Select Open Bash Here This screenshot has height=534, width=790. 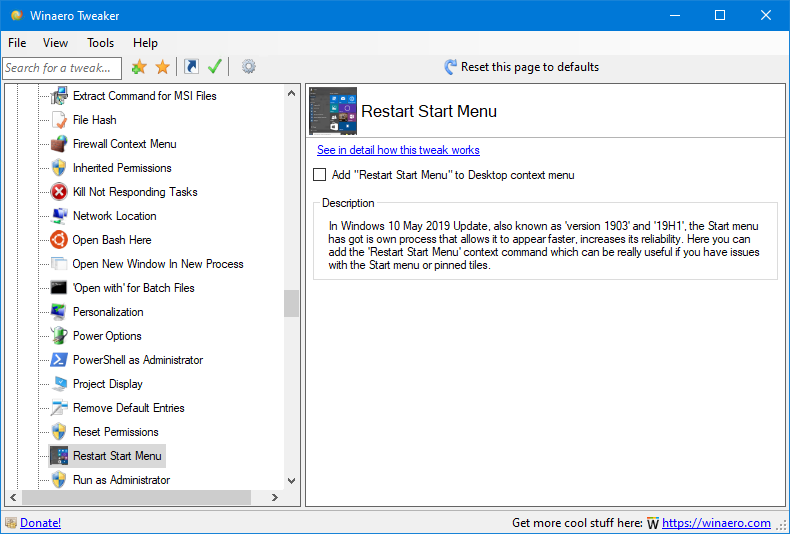pos(112,240)
